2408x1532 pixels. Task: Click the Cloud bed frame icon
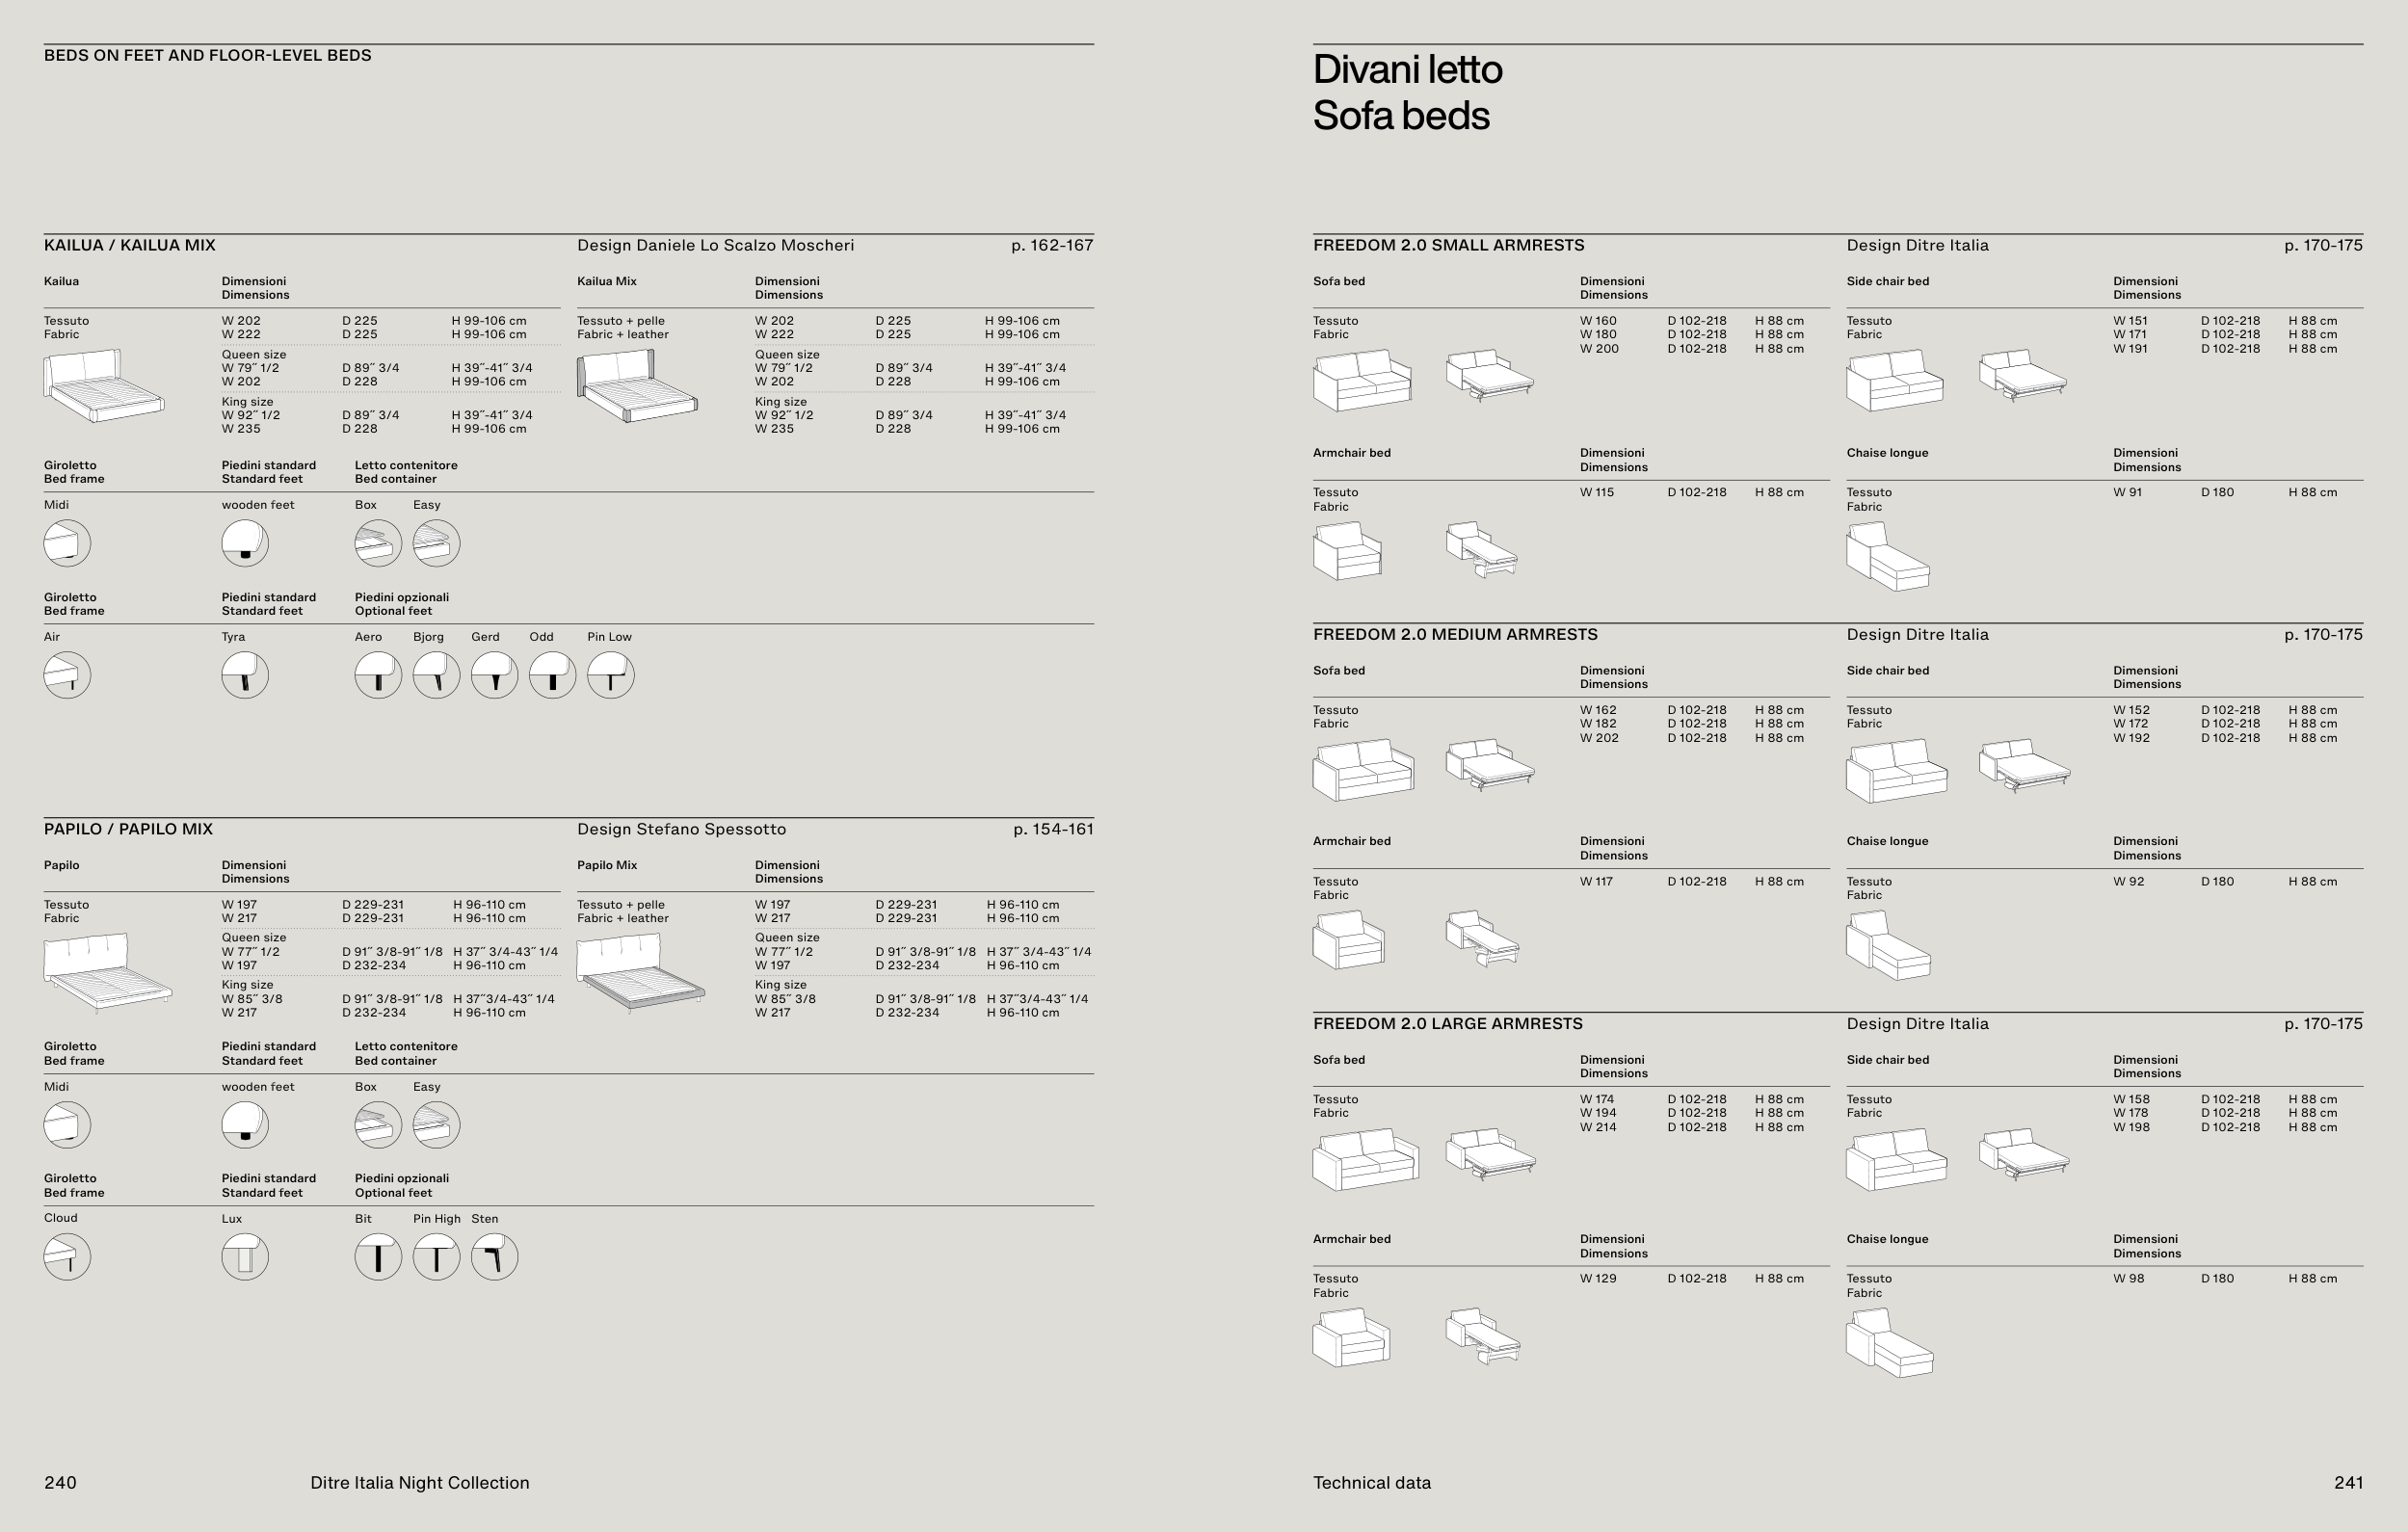67,1257
